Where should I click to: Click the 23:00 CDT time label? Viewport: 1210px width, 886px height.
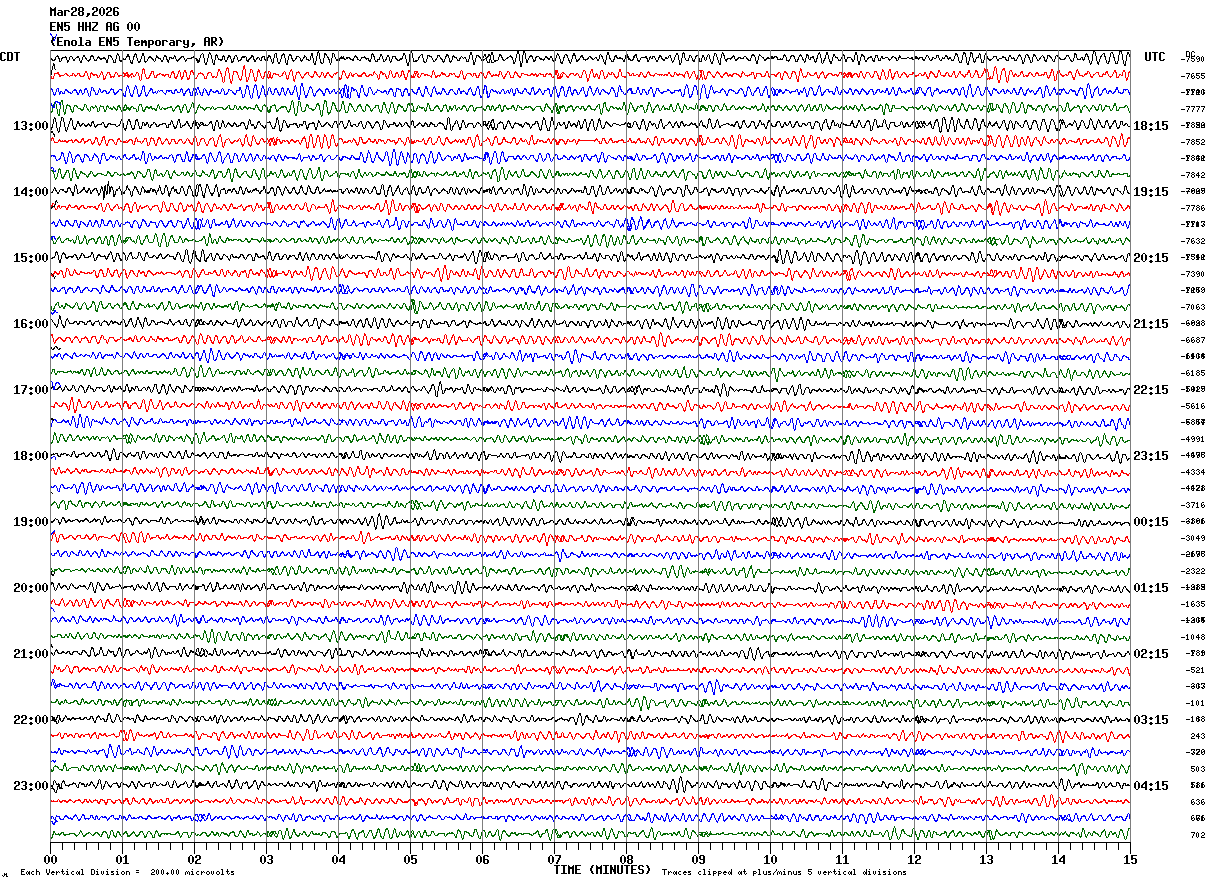coord(31,786)
